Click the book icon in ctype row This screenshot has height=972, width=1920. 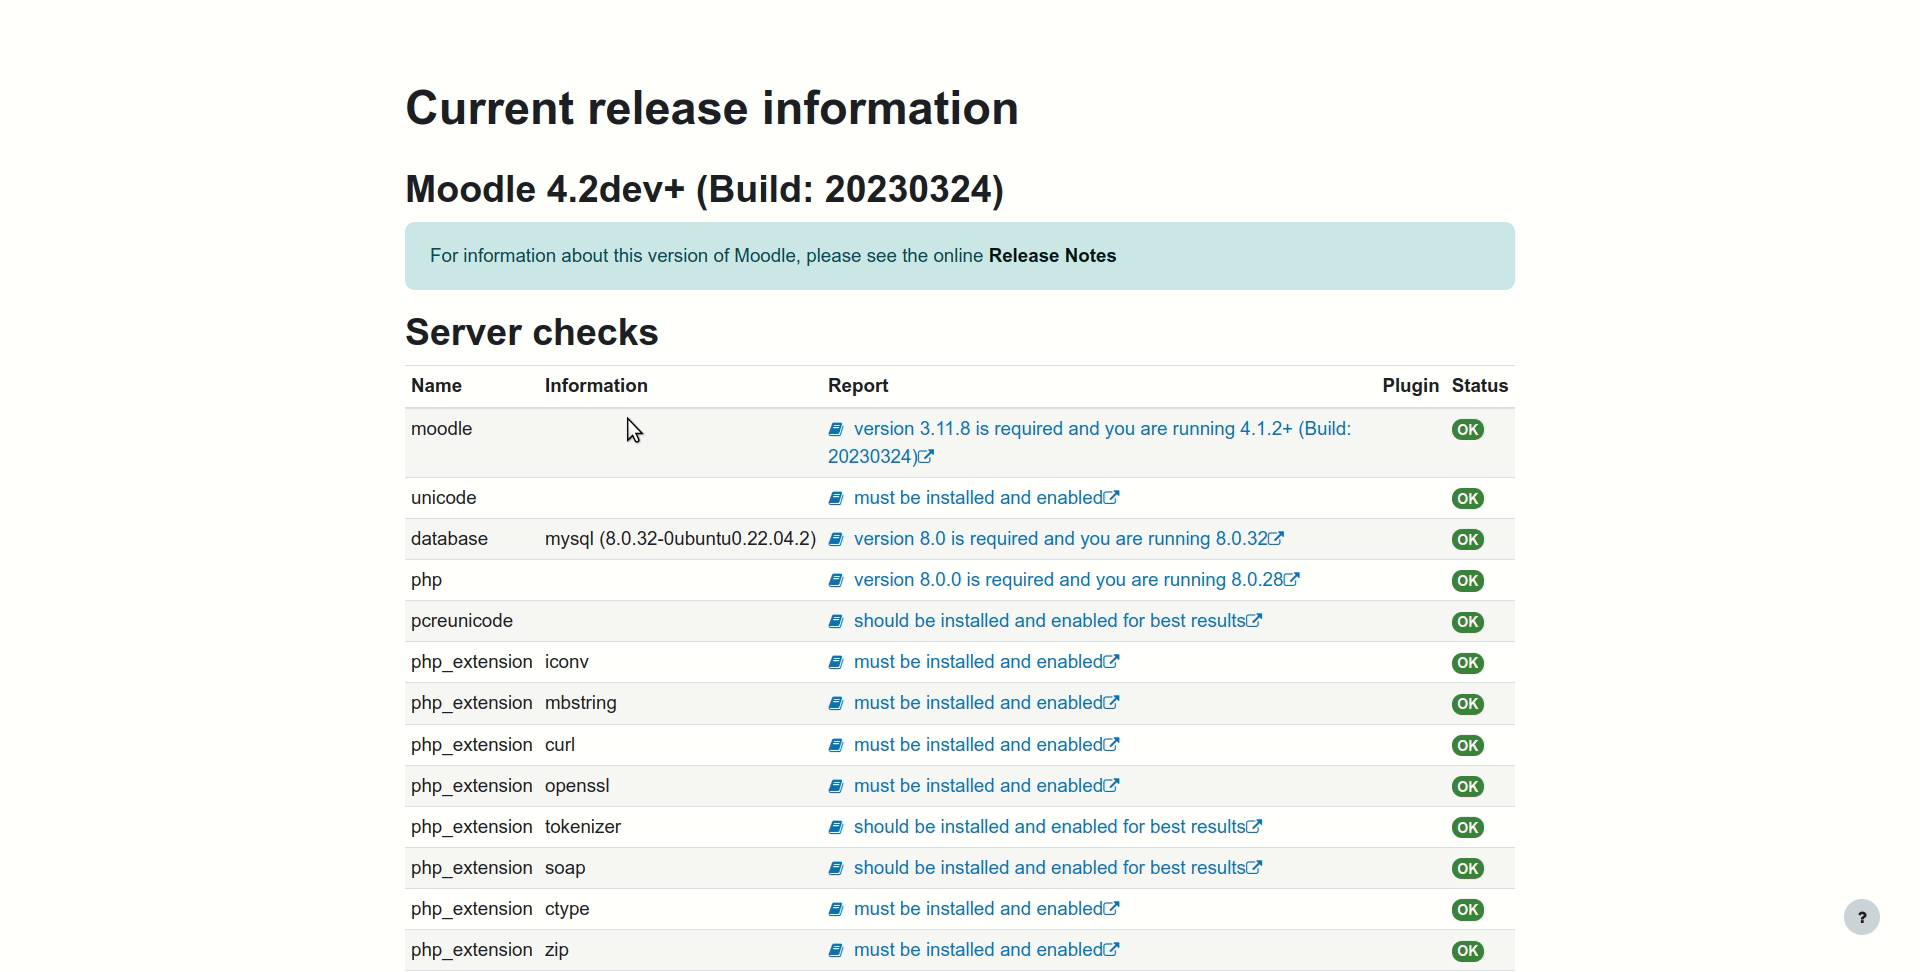tap(836, 910)
